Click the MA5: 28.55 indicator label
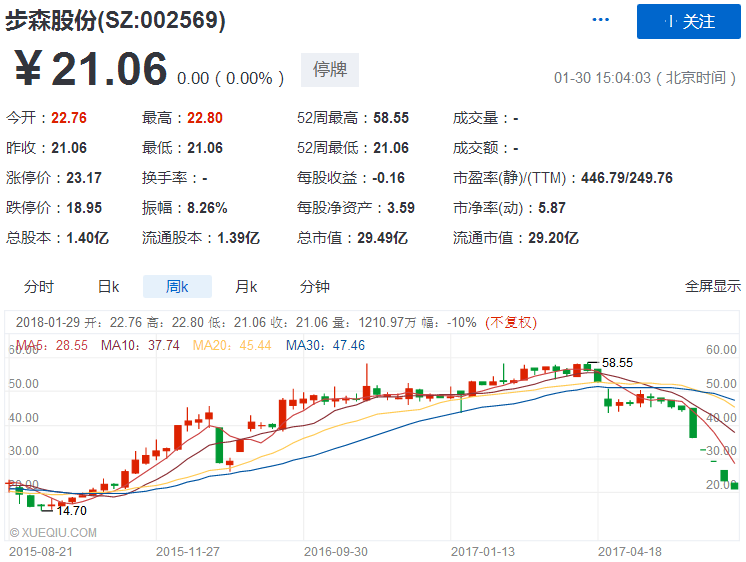Viewport: 746px width, 562px height. pos(52,345)
